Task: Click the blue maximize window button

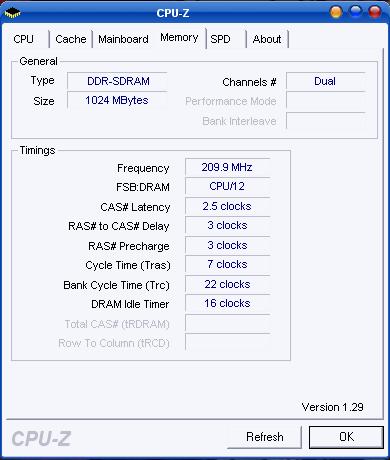Action: (355, 12)
